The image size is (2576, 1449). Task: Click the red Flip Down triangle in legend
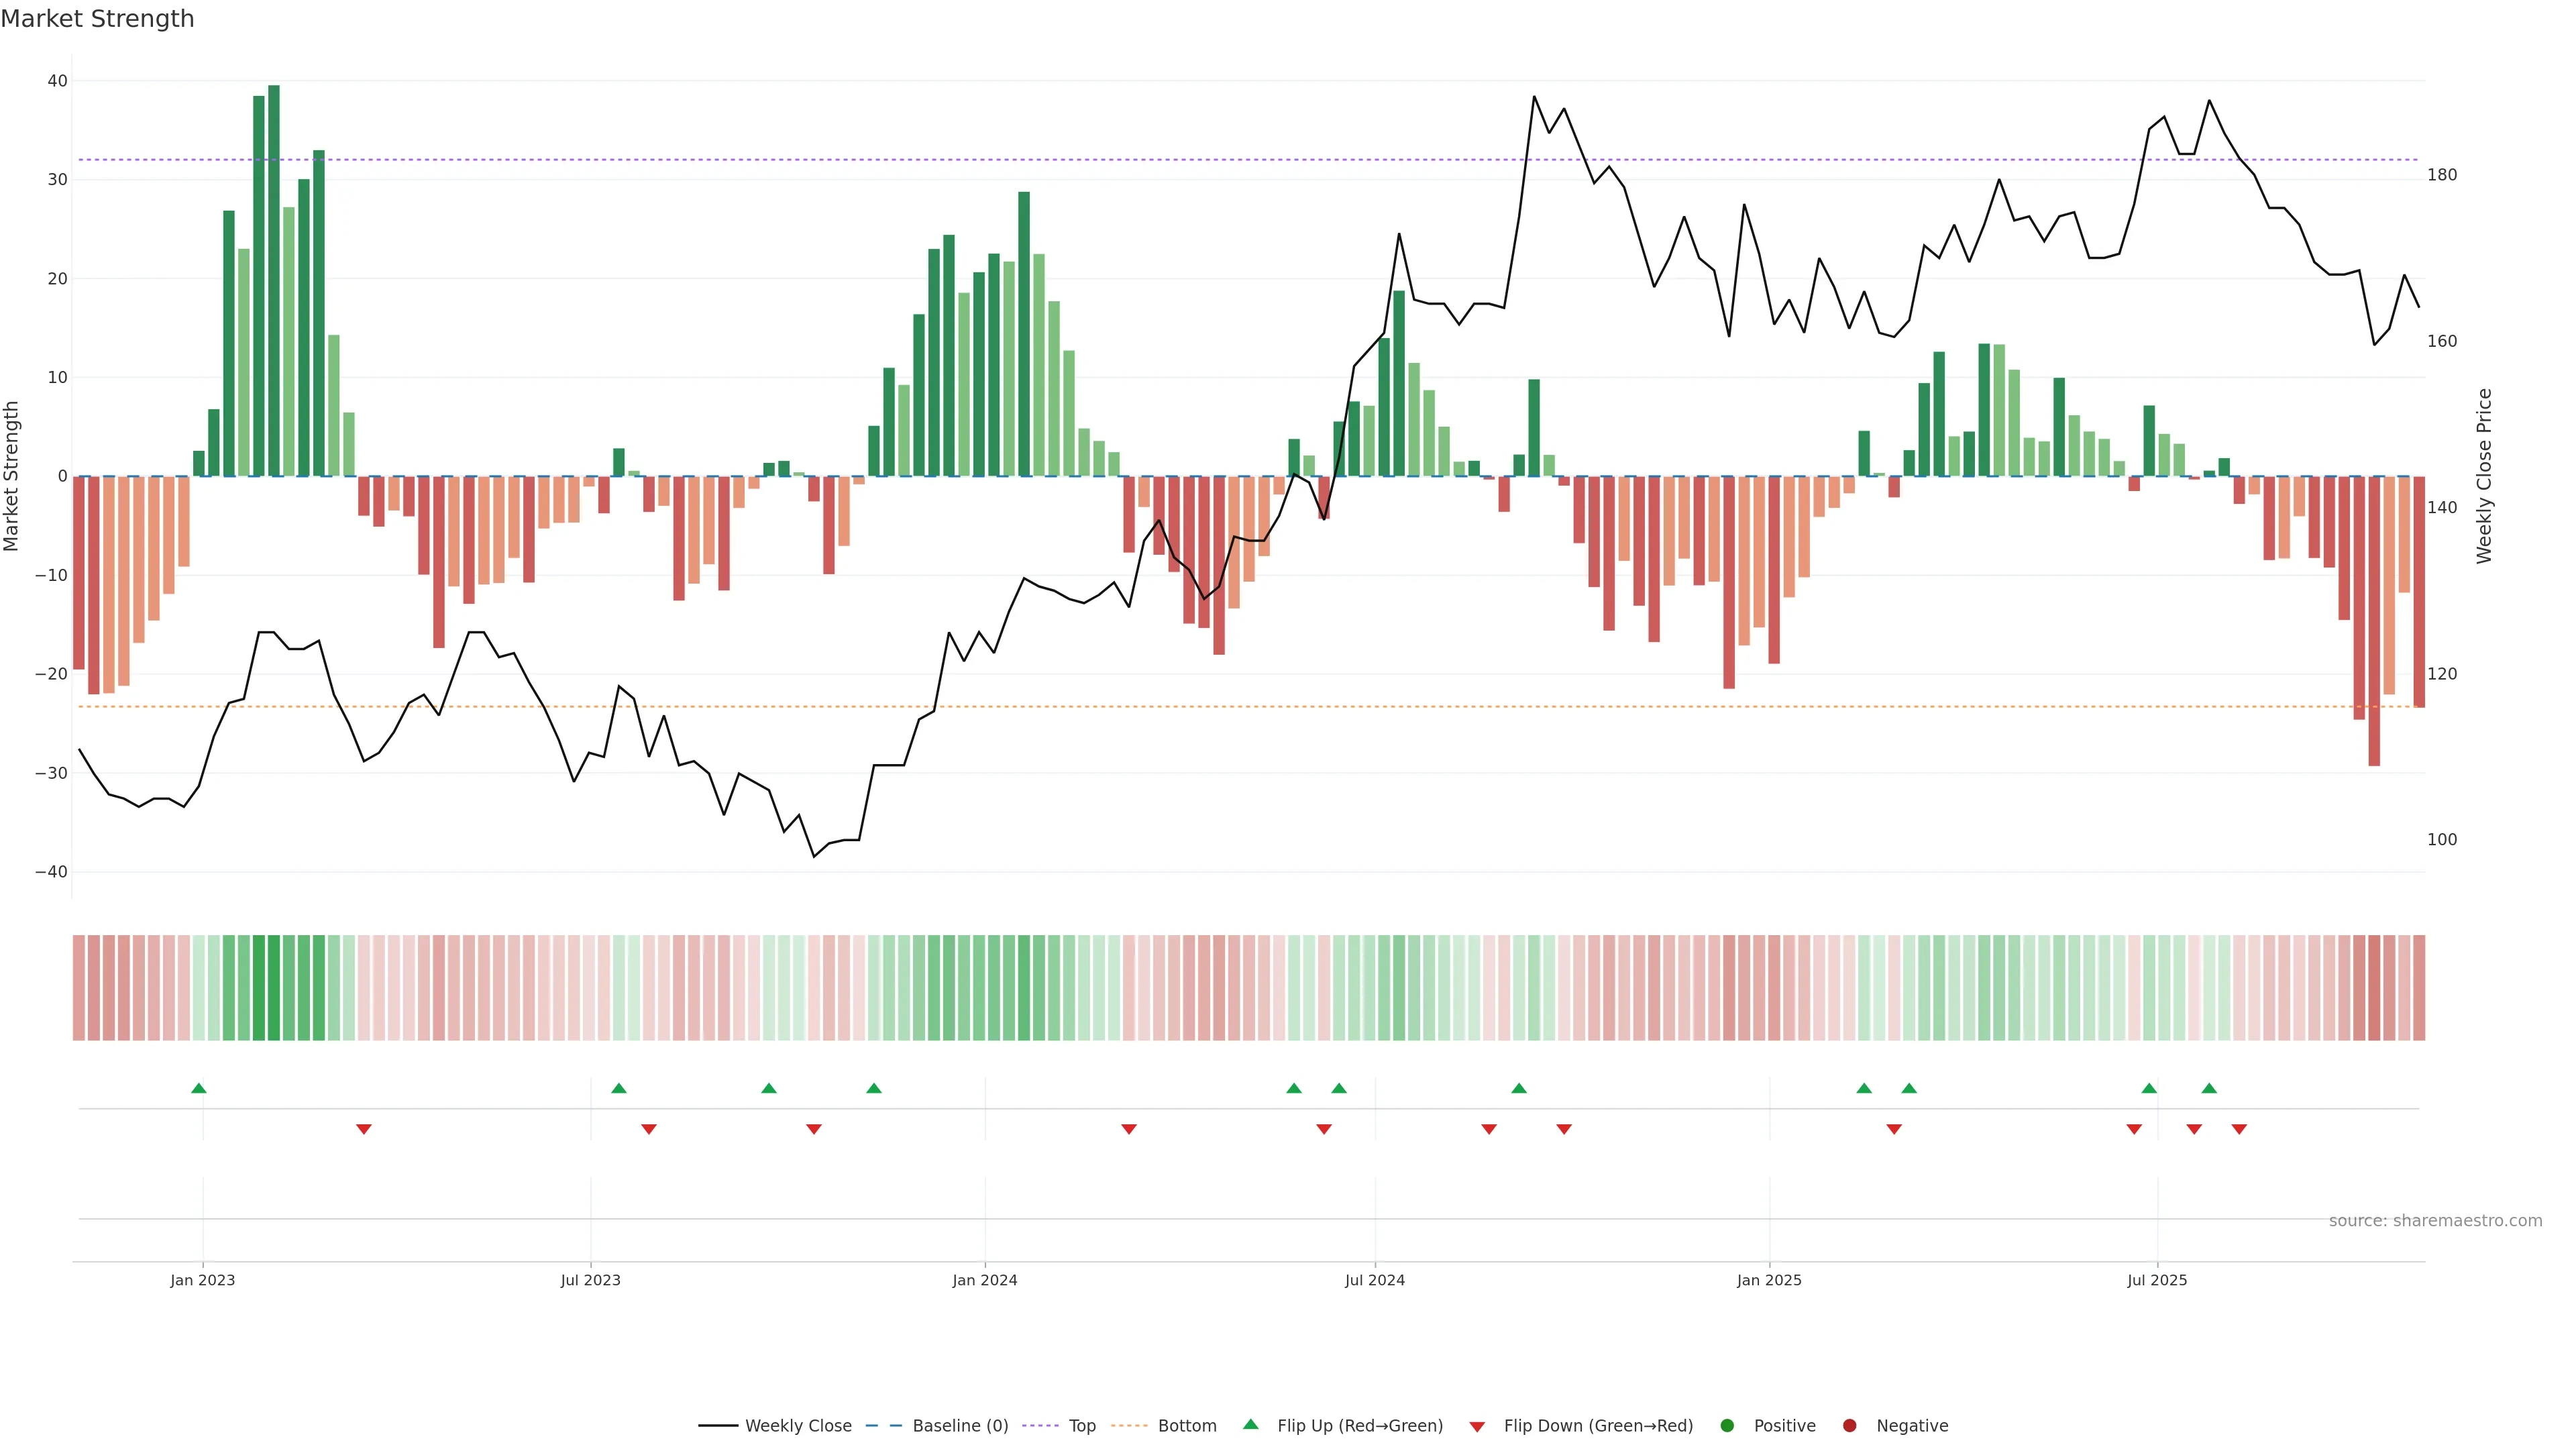[x=1477, y=1427]
